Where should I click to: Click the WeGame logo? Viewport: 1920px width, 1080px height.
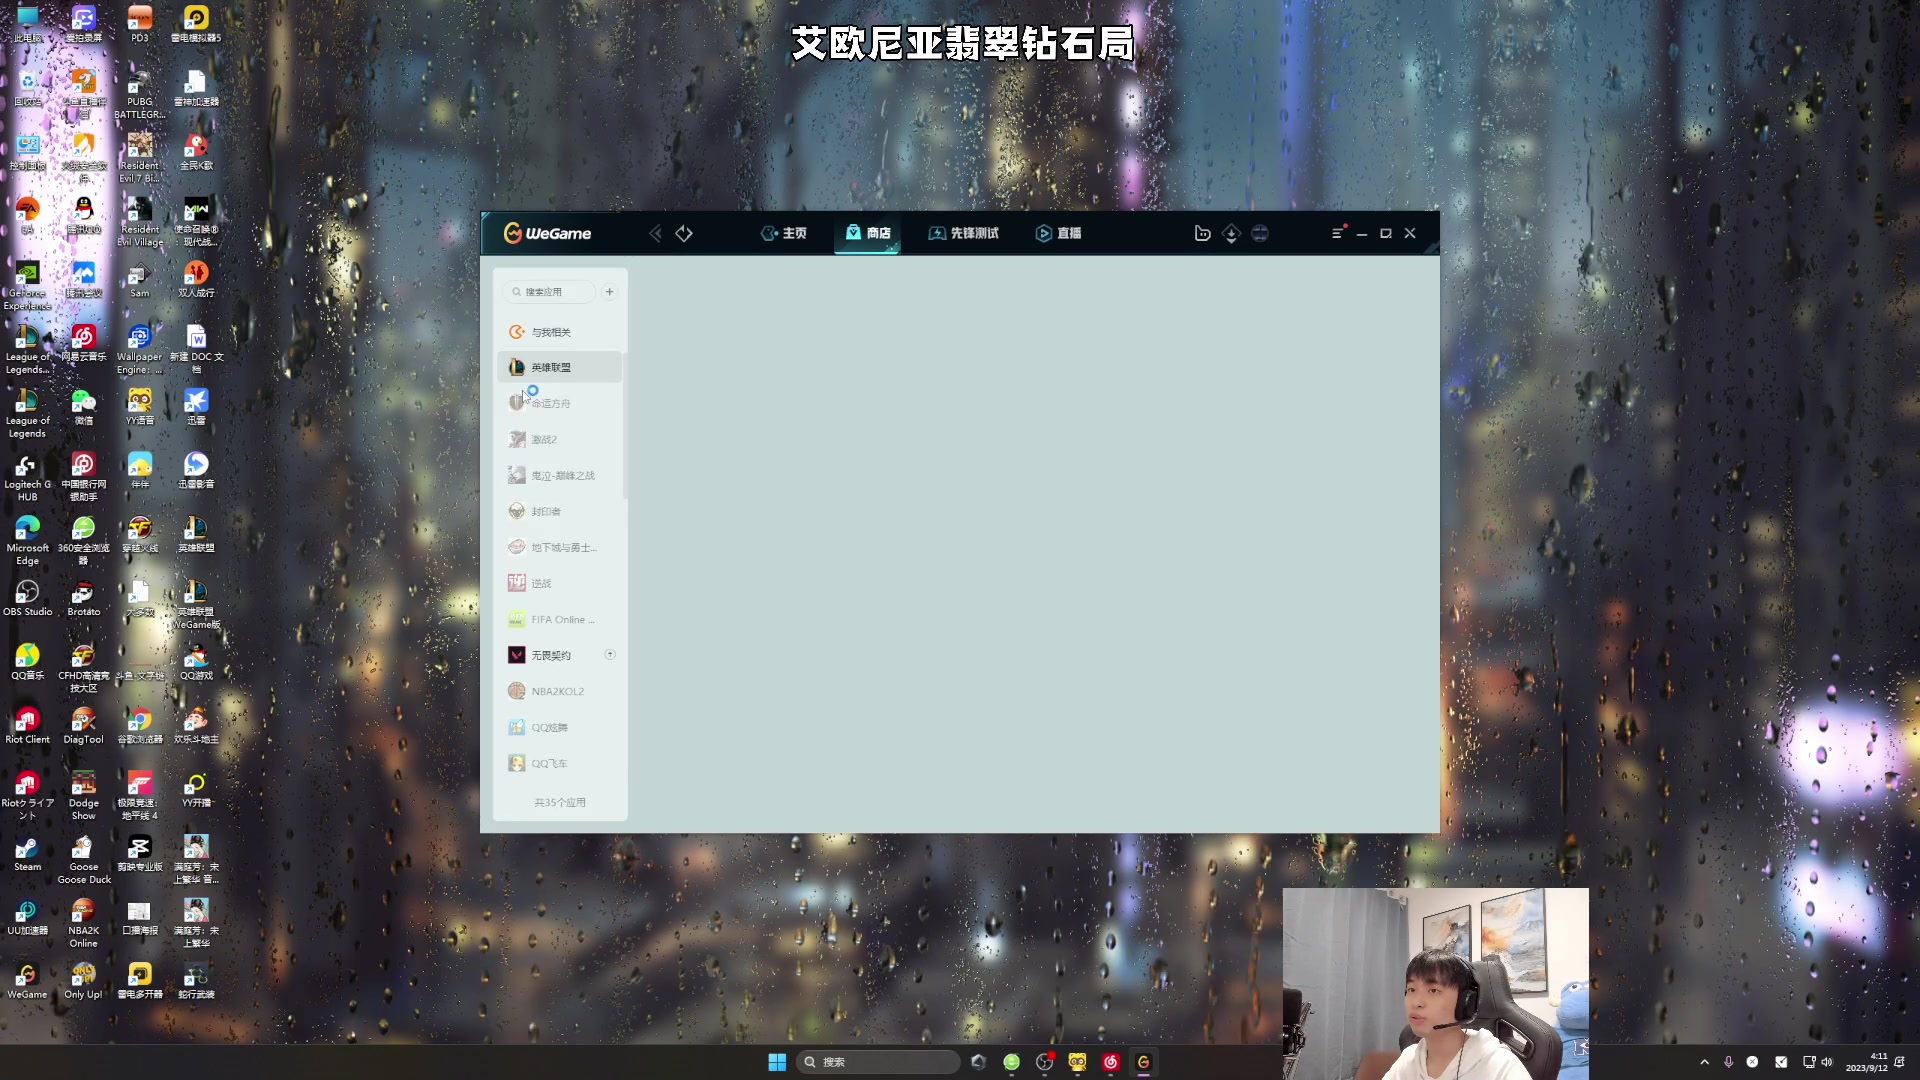547,233
